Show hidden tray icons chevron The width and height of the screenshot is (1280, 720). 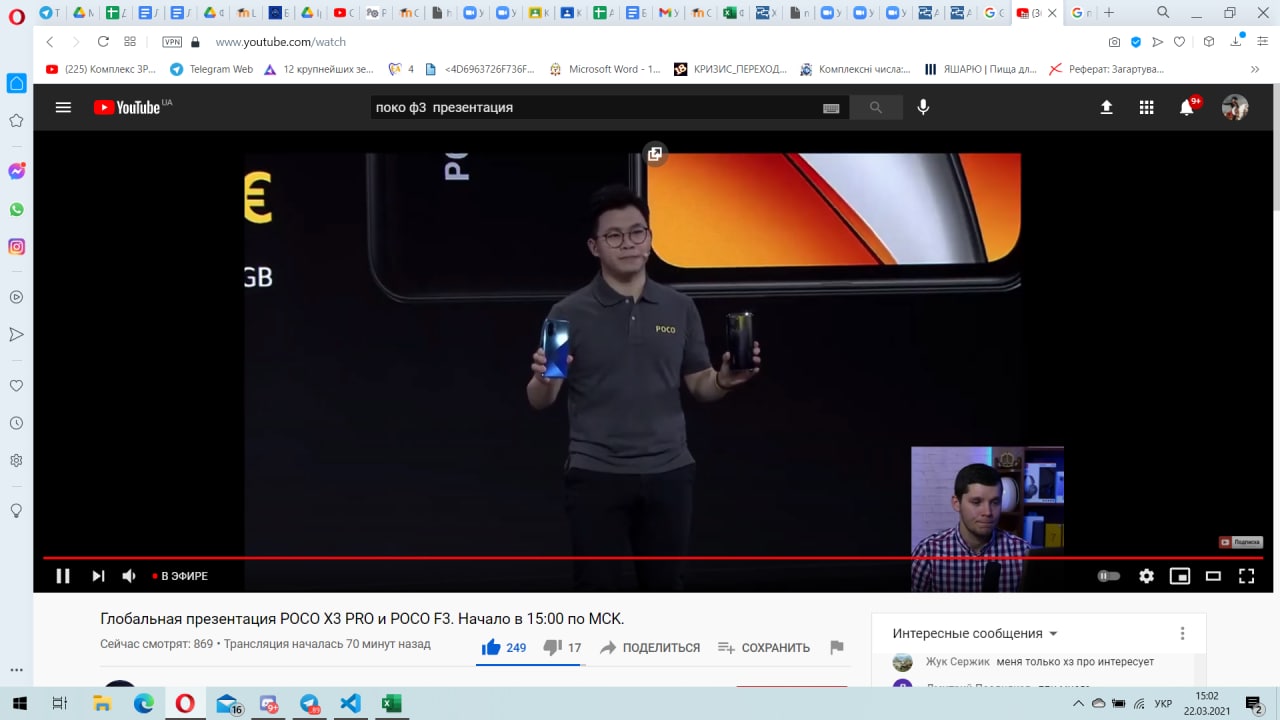coord(1078,704)
